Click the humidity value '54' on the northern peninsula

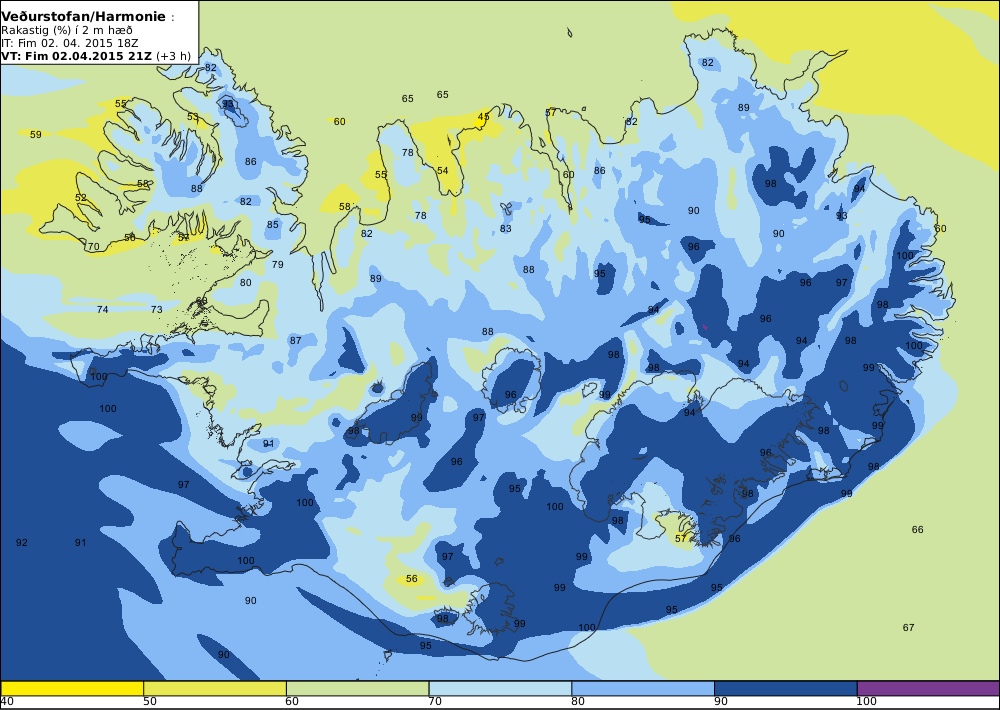click(x=443, y=171)
